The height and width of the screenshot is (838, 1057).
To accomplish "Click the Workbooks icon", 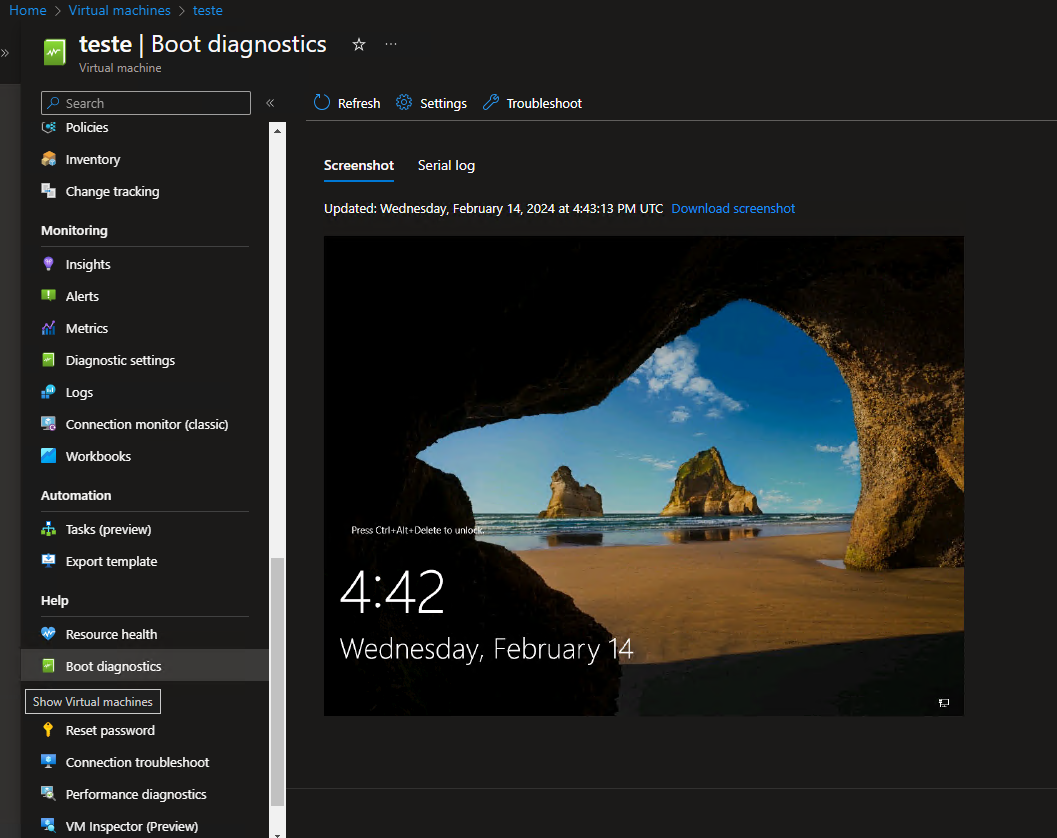I will click(49, 456).
